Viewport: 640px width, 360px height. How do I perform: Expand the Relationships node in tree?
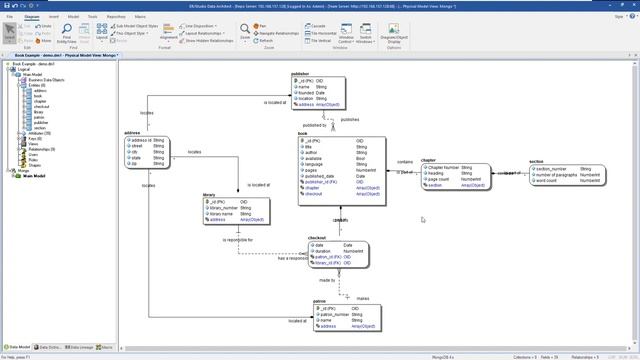[x=19, y=149]
